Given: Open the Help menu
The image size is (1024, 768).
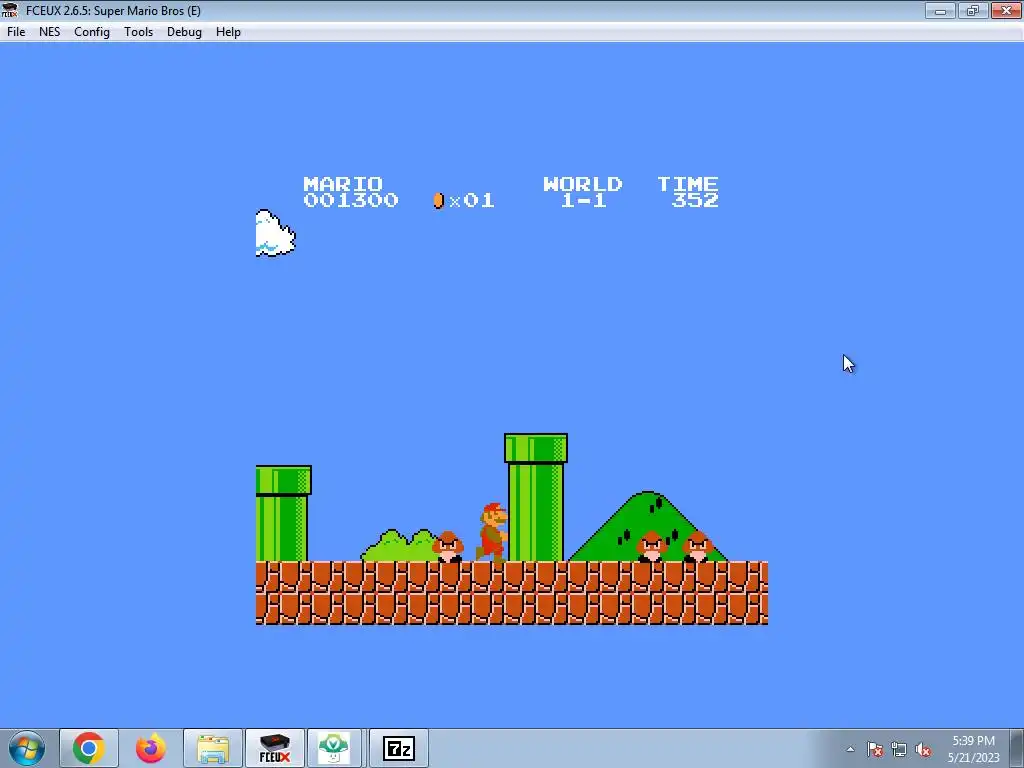Looking at the screenshot, I should tap(228, 32).
